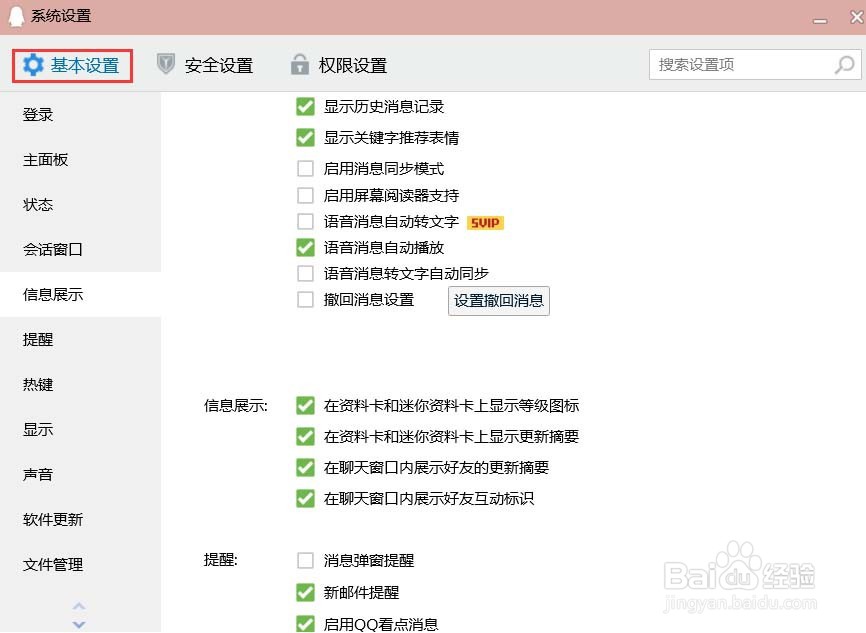Click the search magnifier icon
Image resolution: width=866 pixels, height=633 pixels.
coord(844,65)
